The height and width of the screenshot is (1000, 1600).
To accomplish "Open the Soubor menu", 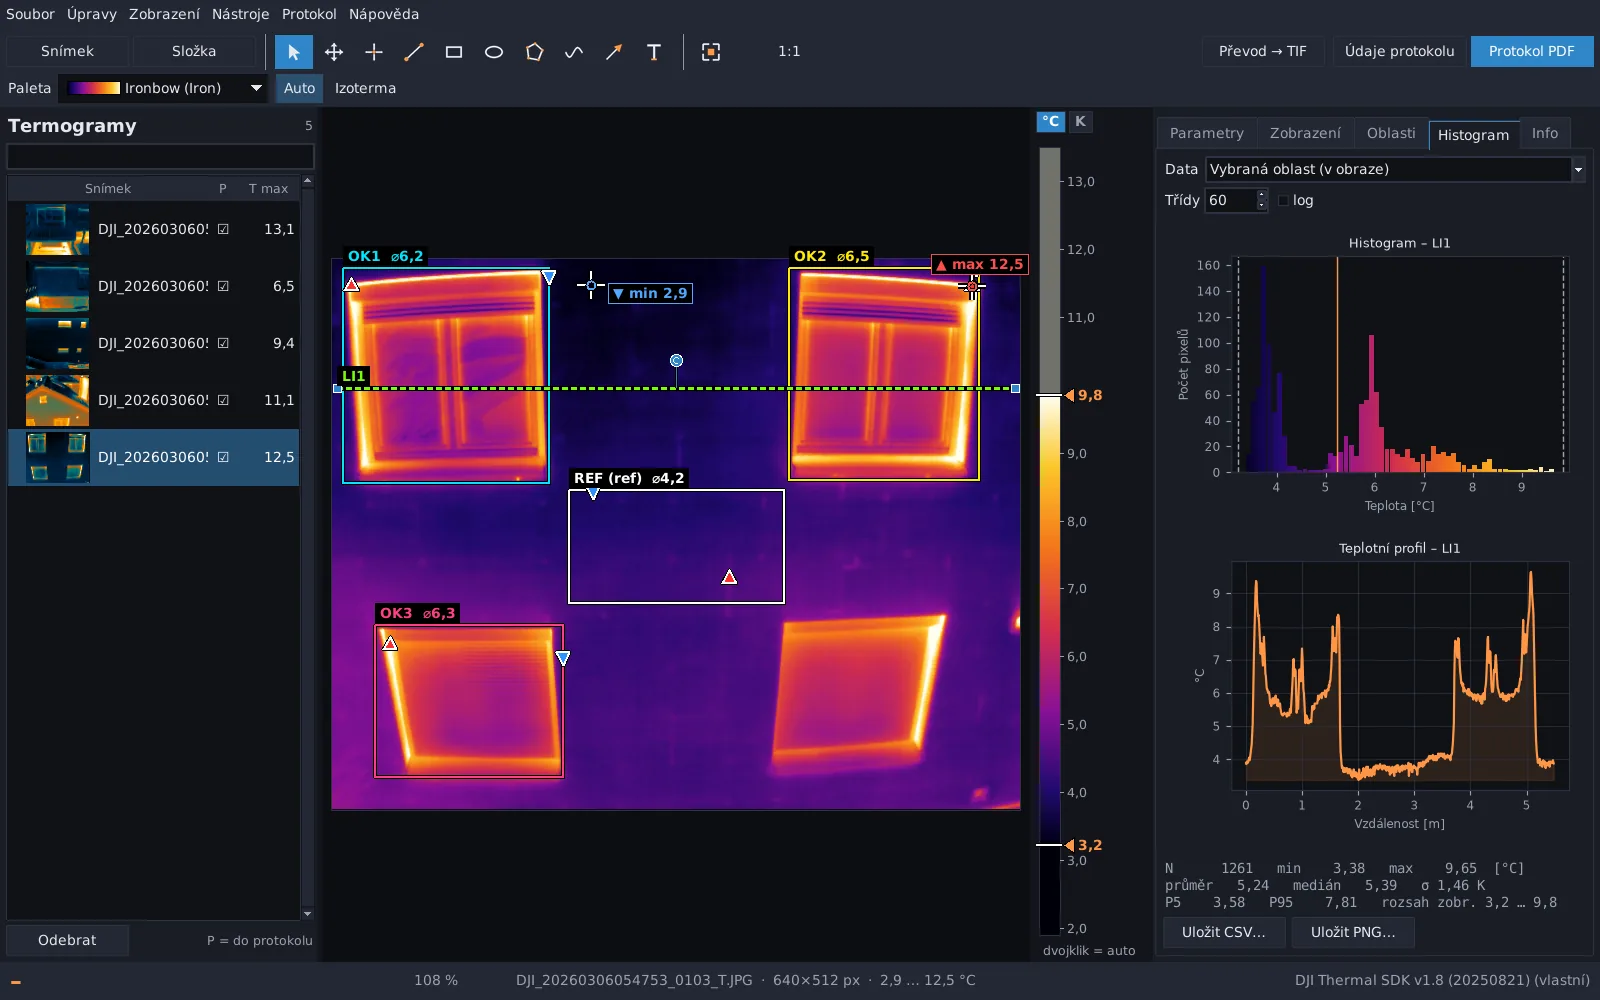I will click(x=30, y=14).
